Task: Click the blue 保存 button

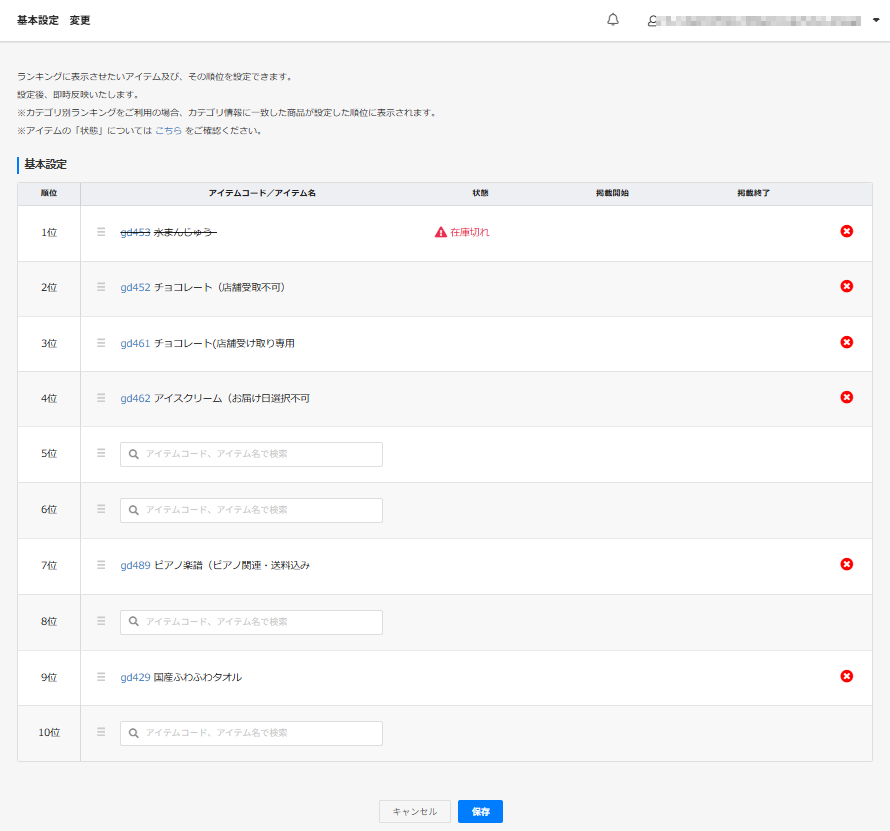Action: point(480,812)
